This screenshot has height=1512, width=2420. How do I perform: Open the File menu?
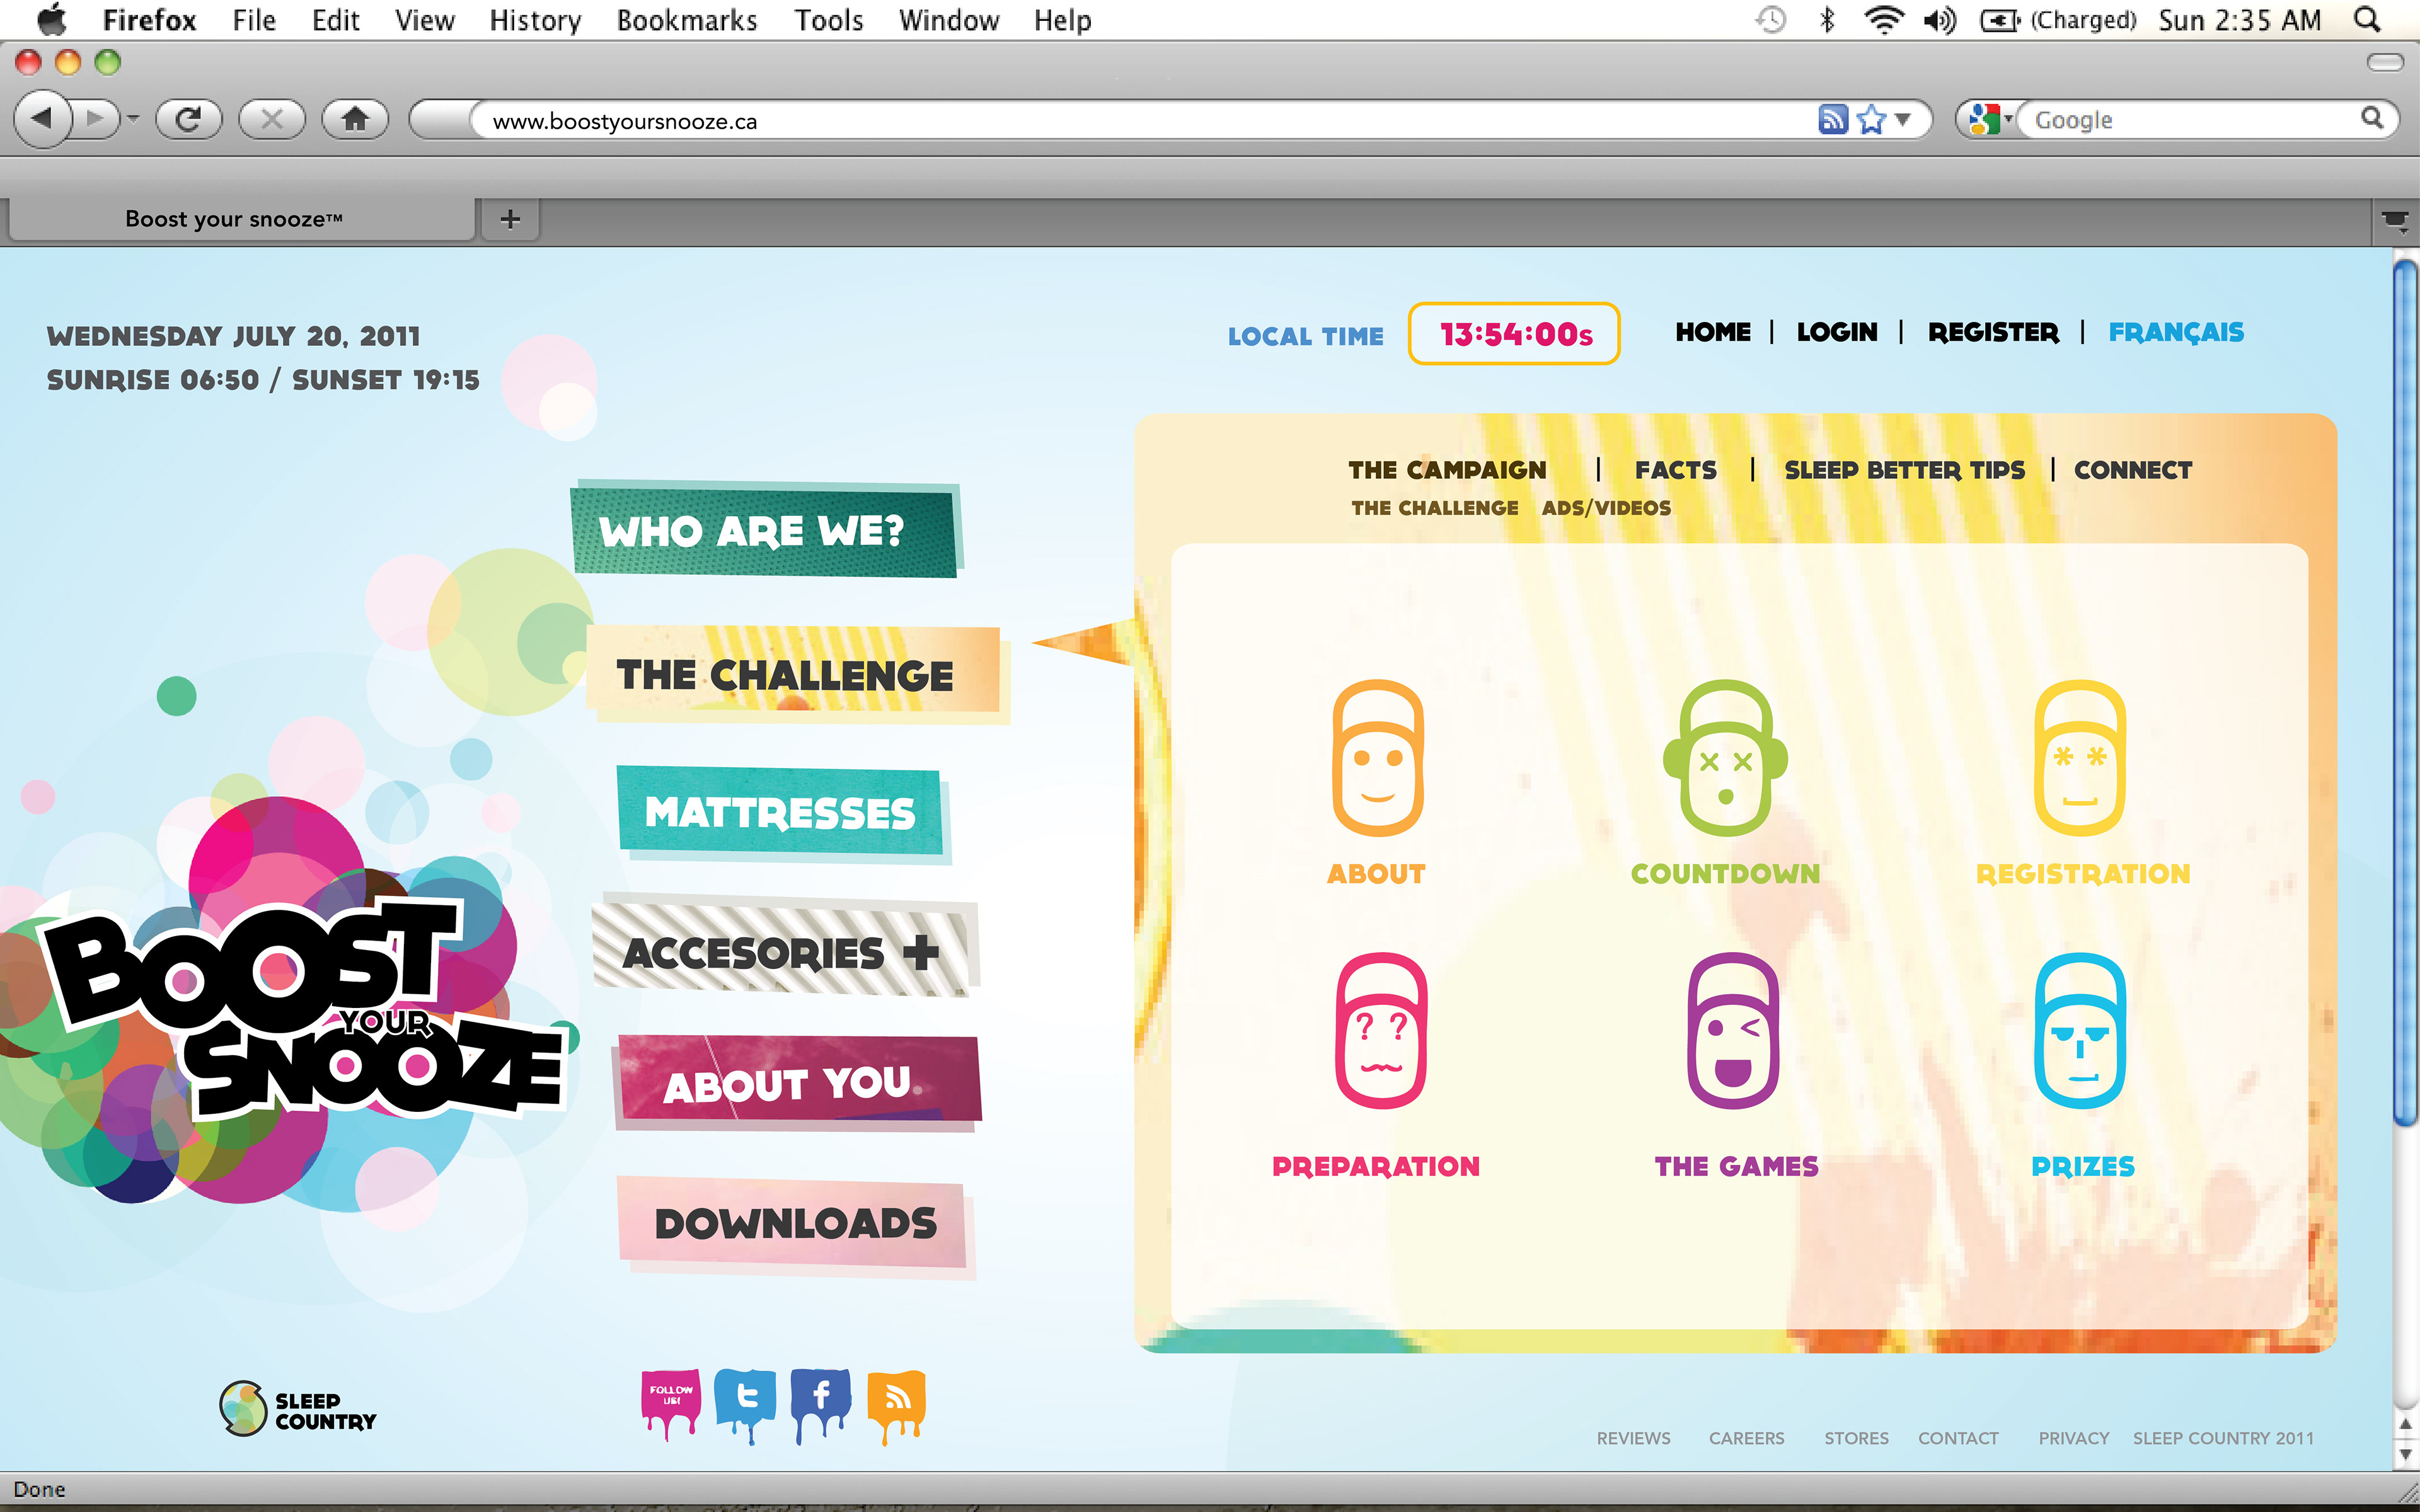click(254, 20)
